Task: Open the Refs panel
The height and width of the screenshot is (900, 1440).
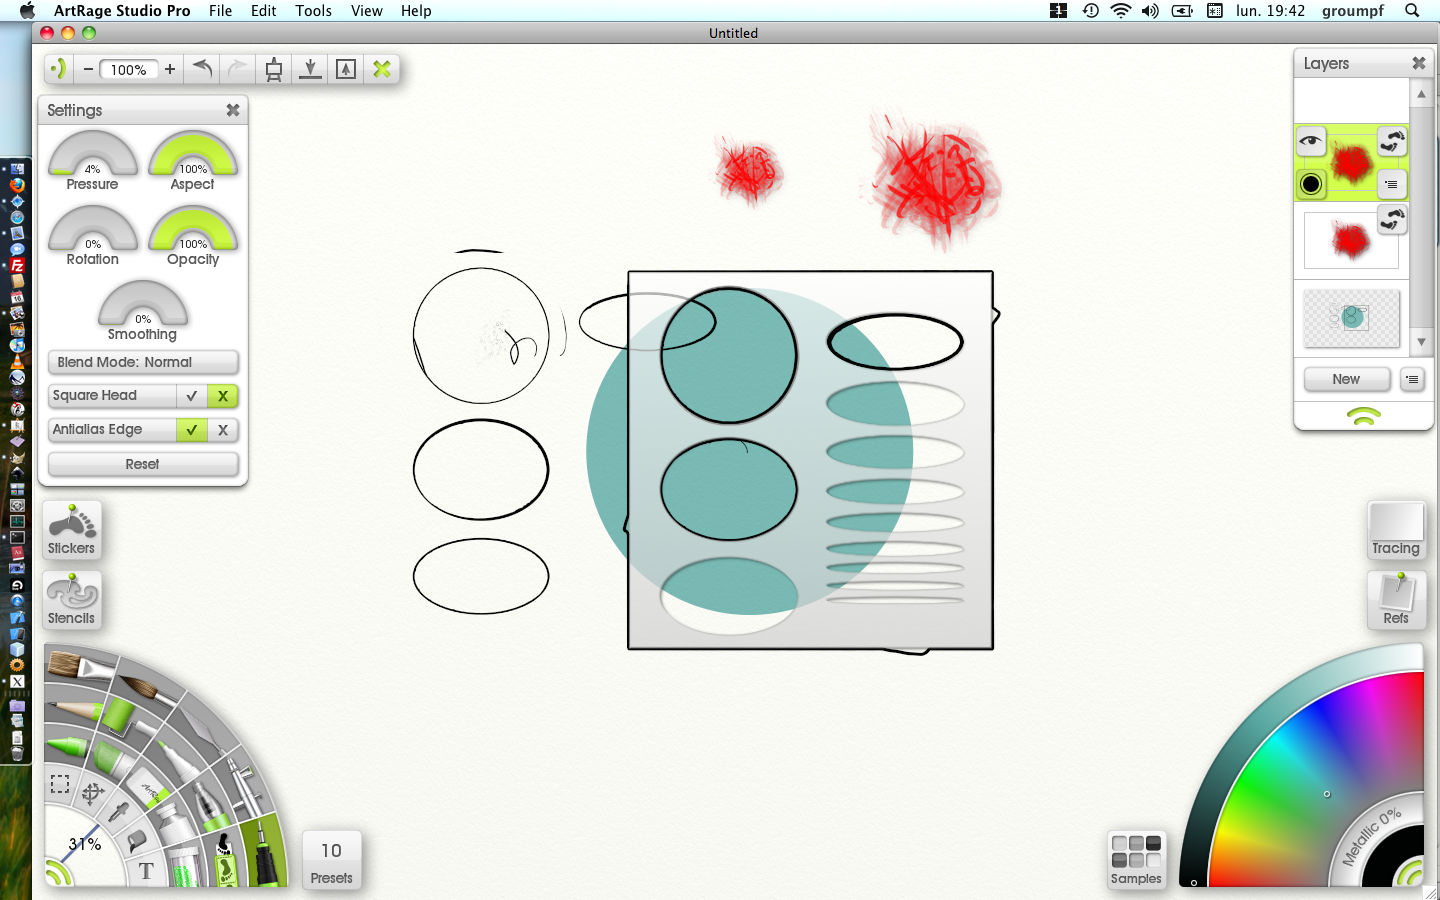Action: [x=1396, y=600]
